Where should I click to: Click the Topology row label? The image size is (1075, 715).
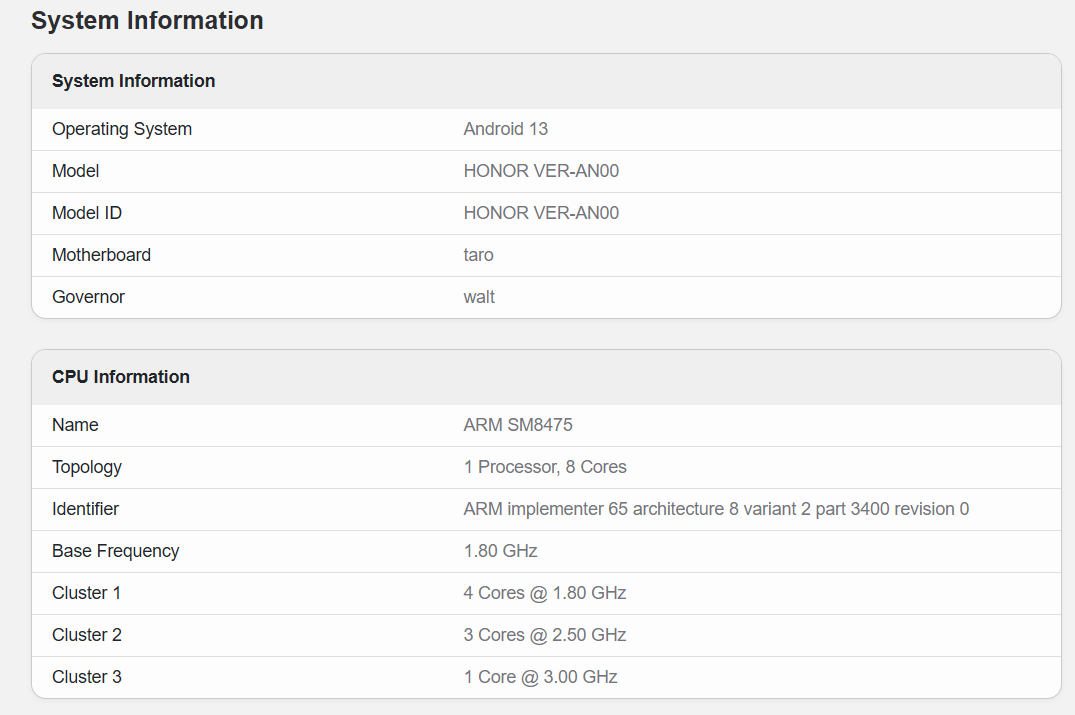tap(86, 467)
